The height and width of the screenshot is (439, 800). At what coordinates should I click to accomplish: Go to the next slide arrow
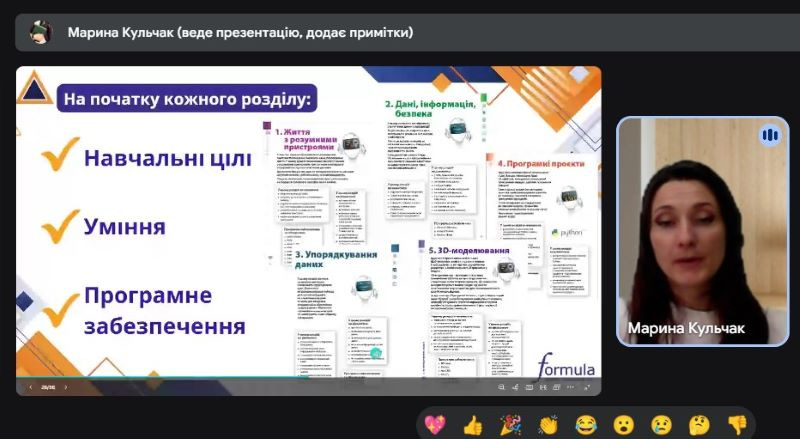coord(66,386)
